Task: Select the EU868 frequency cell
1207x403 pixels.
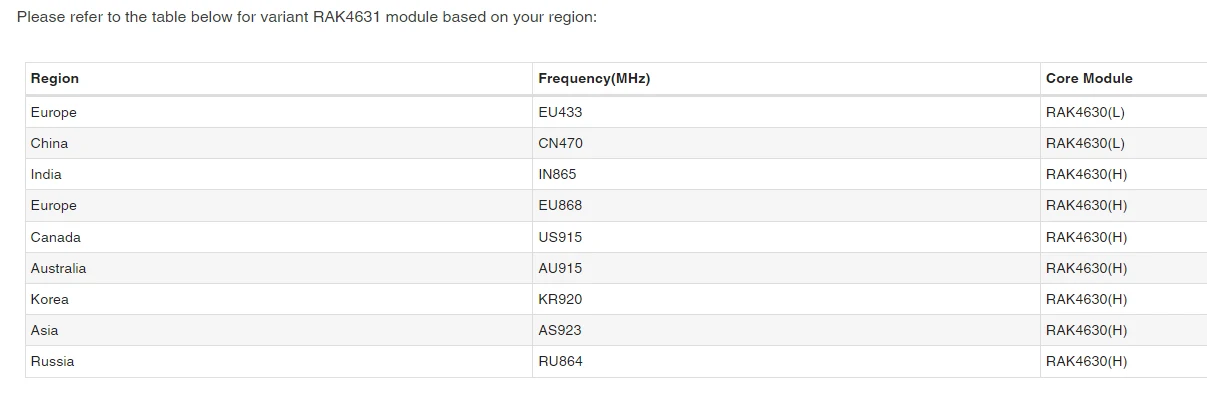Action: click(x=560, y=205)
